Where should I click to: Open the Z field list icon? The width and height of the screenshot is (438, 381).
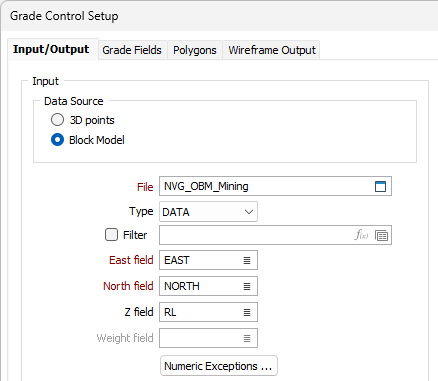coord(247,312)
